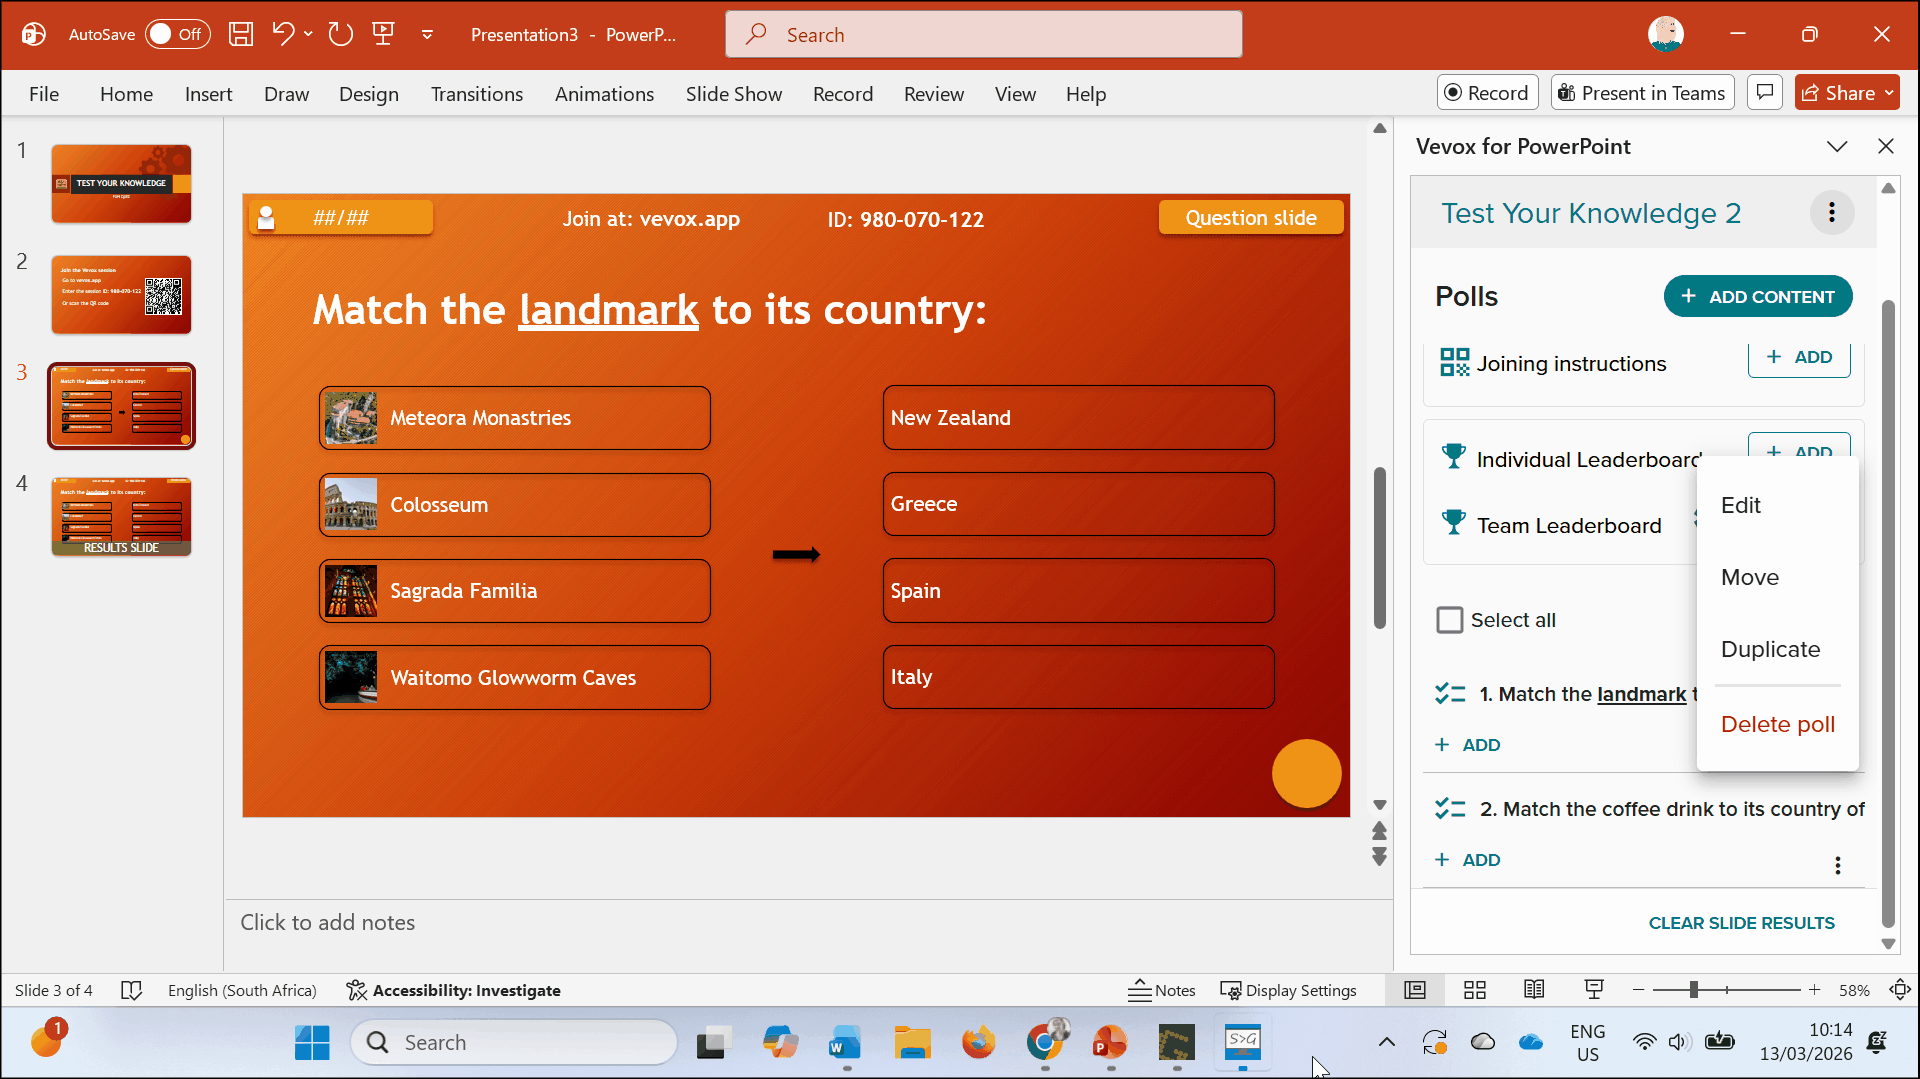The image size is (1920, 1079).
Task: Open the kebab menu for Test Your Knowledge 2
Action: 1832,212
